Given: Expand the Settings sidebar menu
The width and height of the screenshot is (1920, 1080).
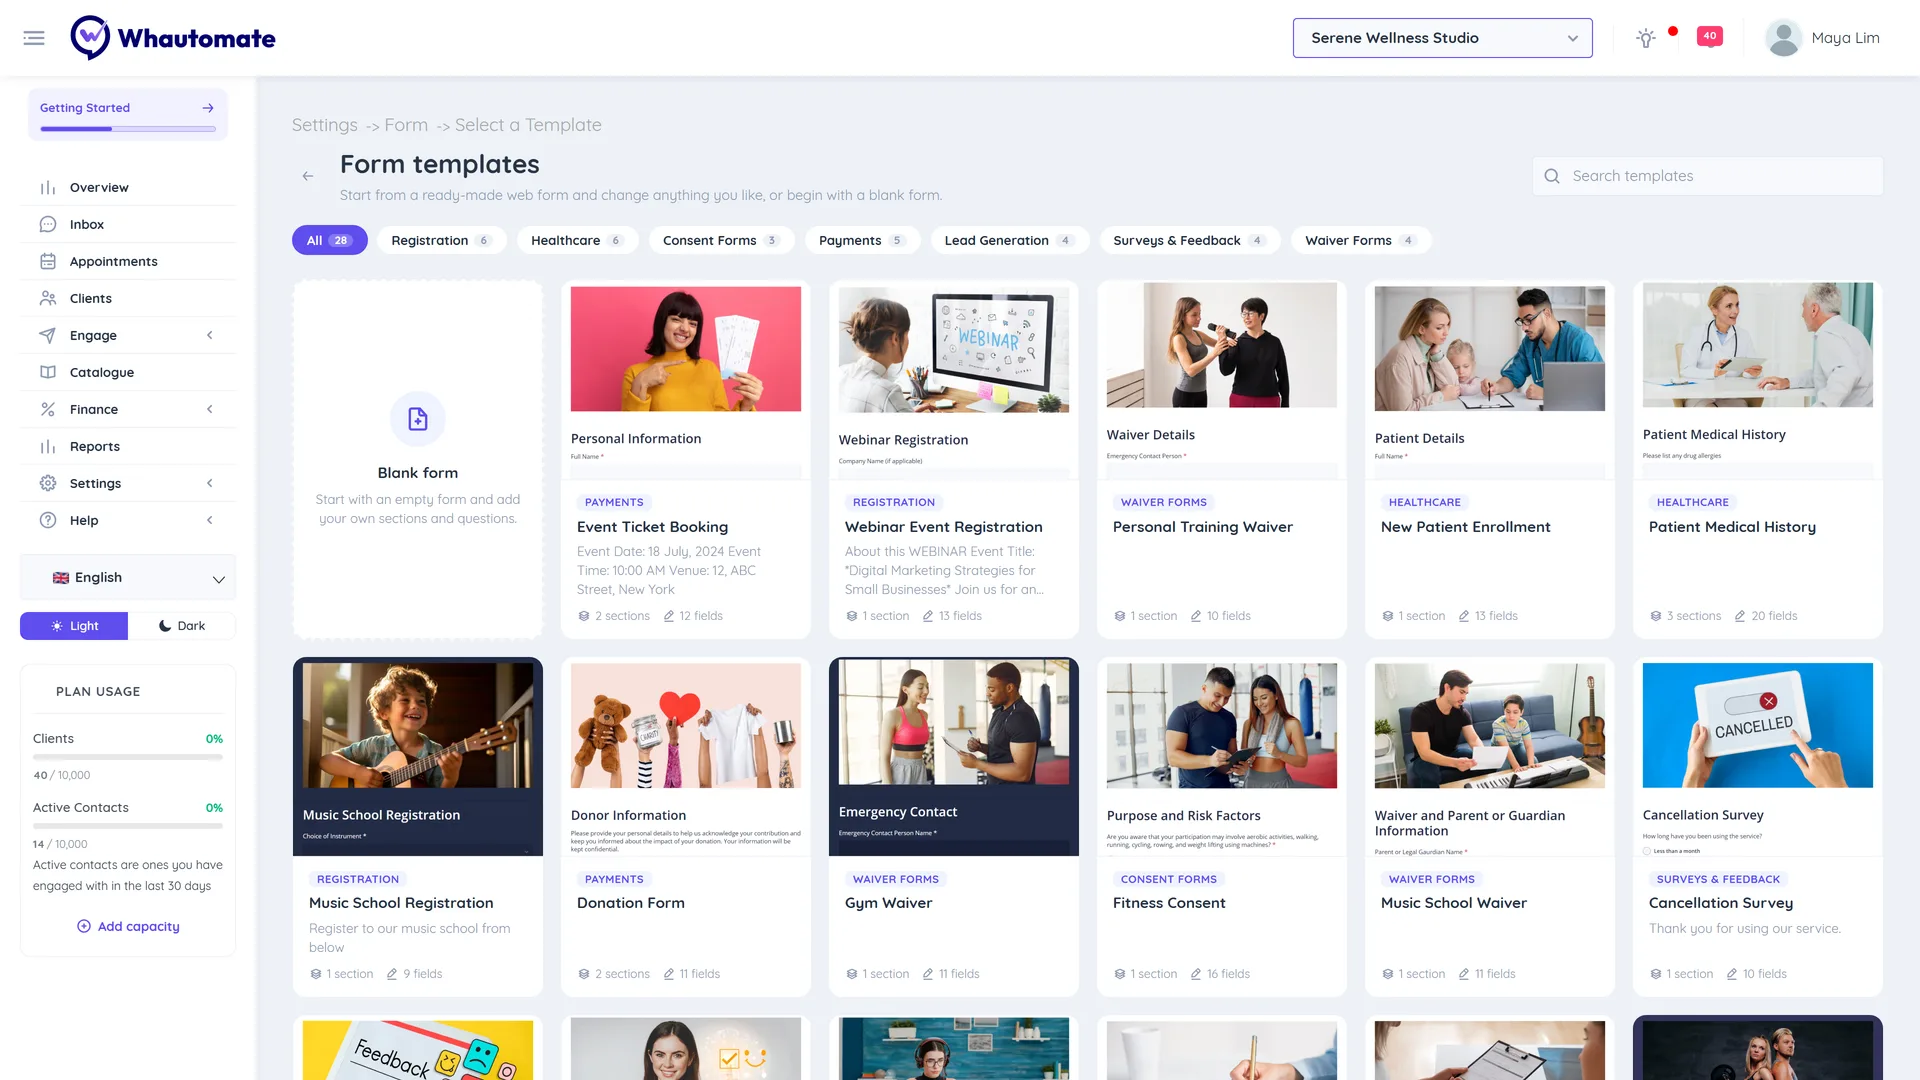Looking at the screenshot, I should tap(128, 483).
